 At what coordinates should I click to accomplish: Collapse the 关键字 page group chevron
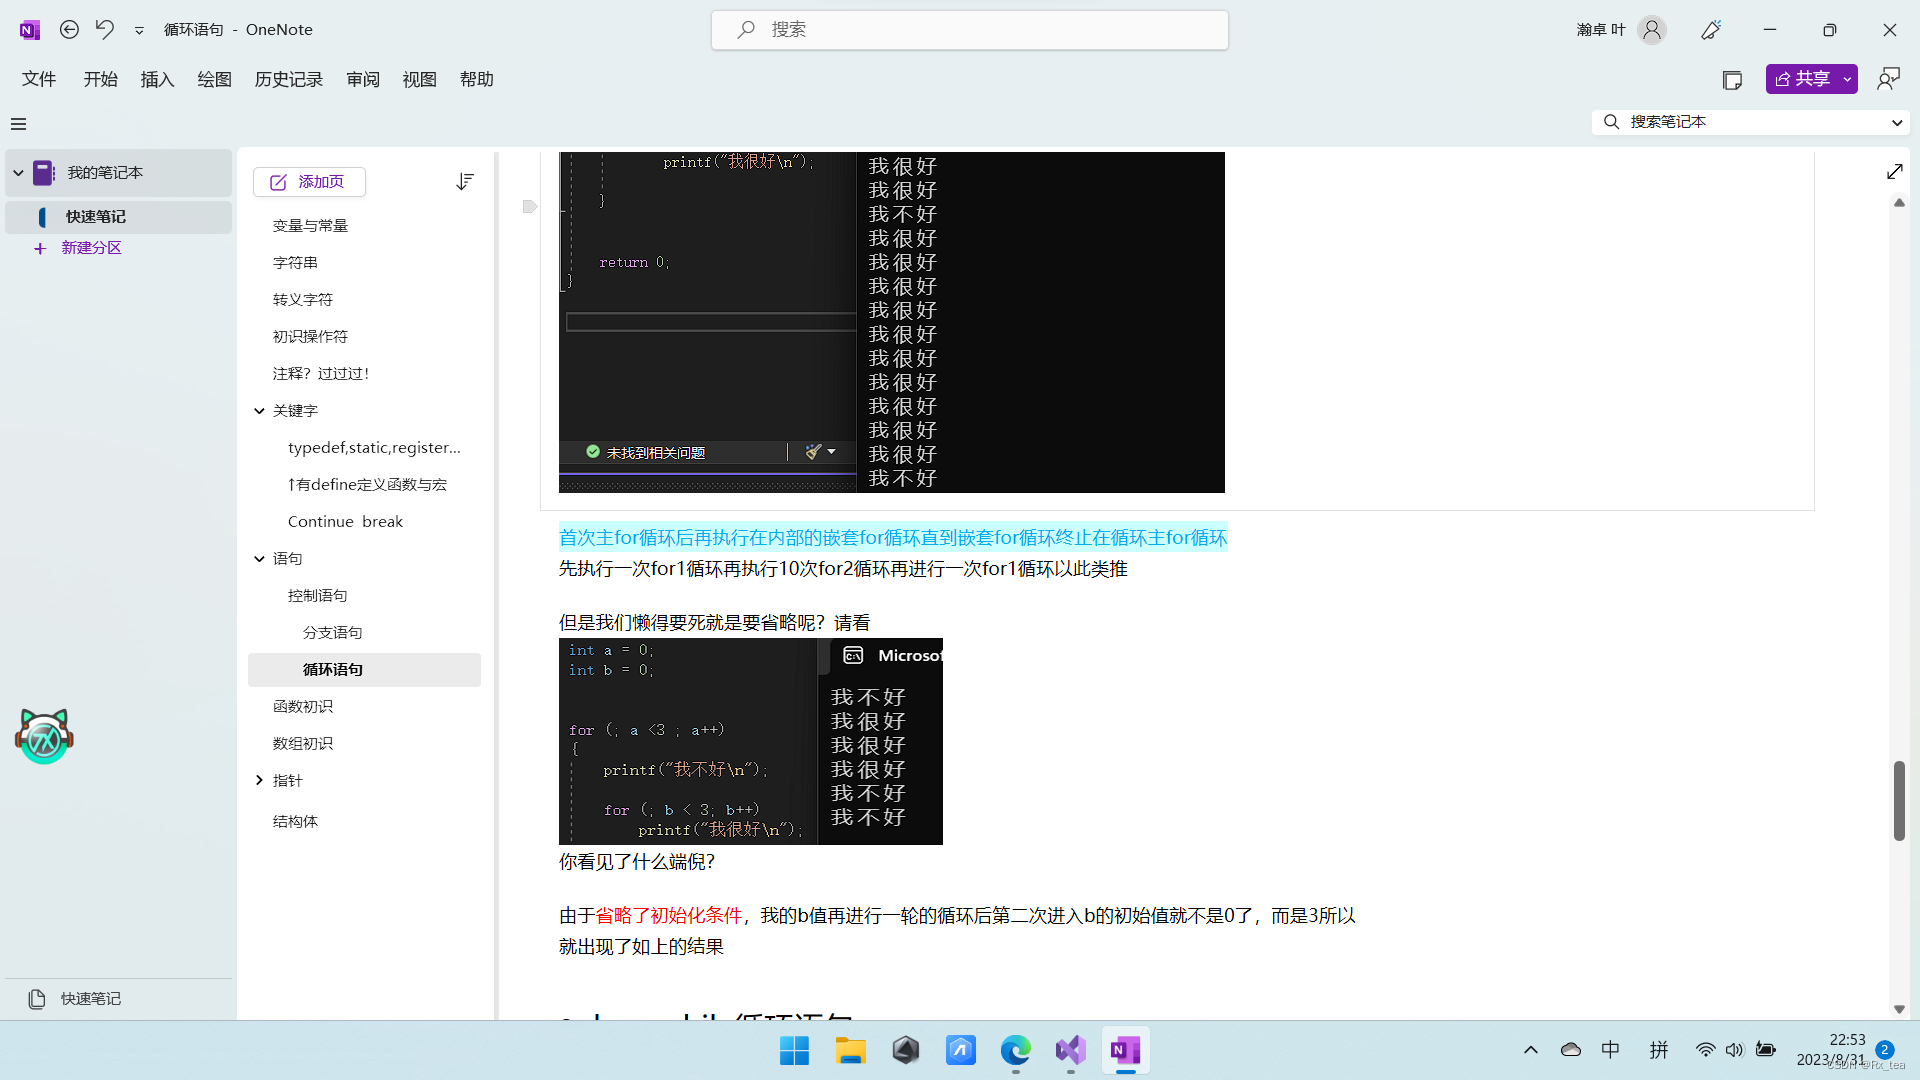259,410
